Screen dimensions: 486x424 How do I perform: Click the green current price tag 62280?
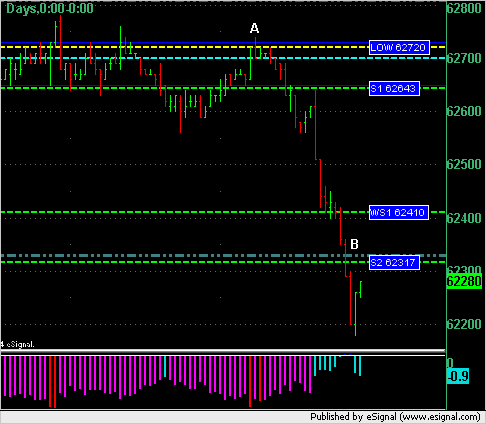tap(464, 281)
